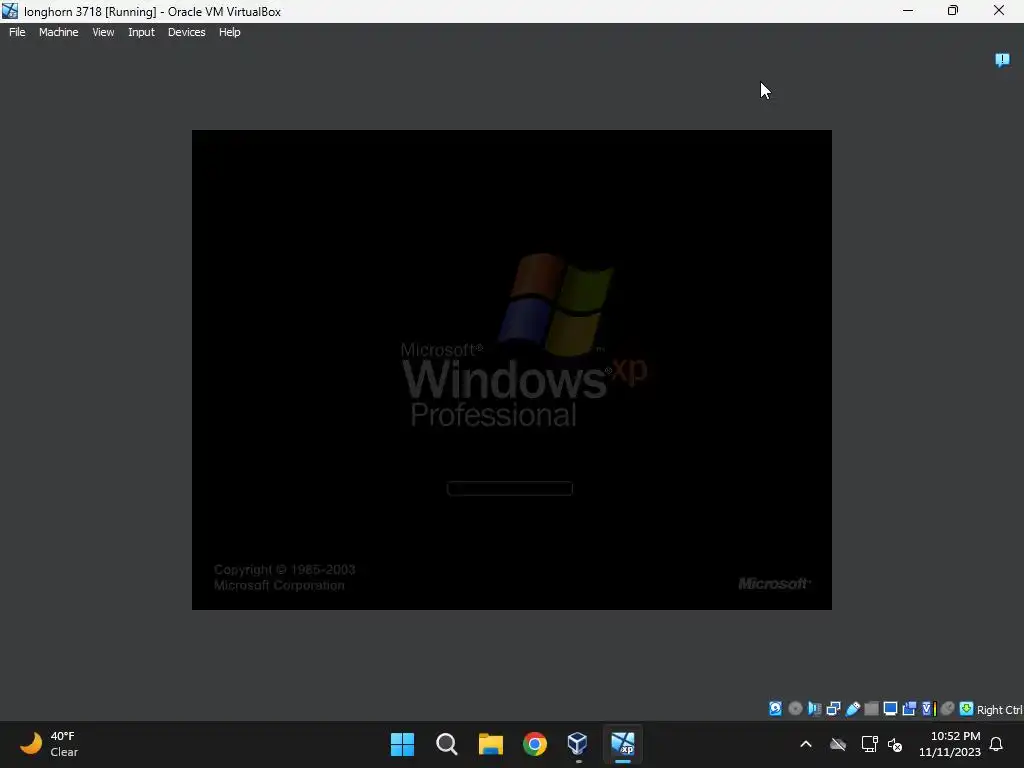Click the overlapping blue squares status icon
The height and width of the screenshot is (768, 1024).
tap(909, 709)
